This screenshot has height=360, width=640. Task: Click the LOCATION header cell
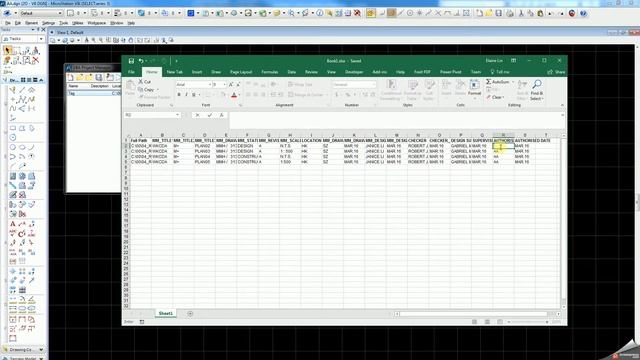point(311,140)
